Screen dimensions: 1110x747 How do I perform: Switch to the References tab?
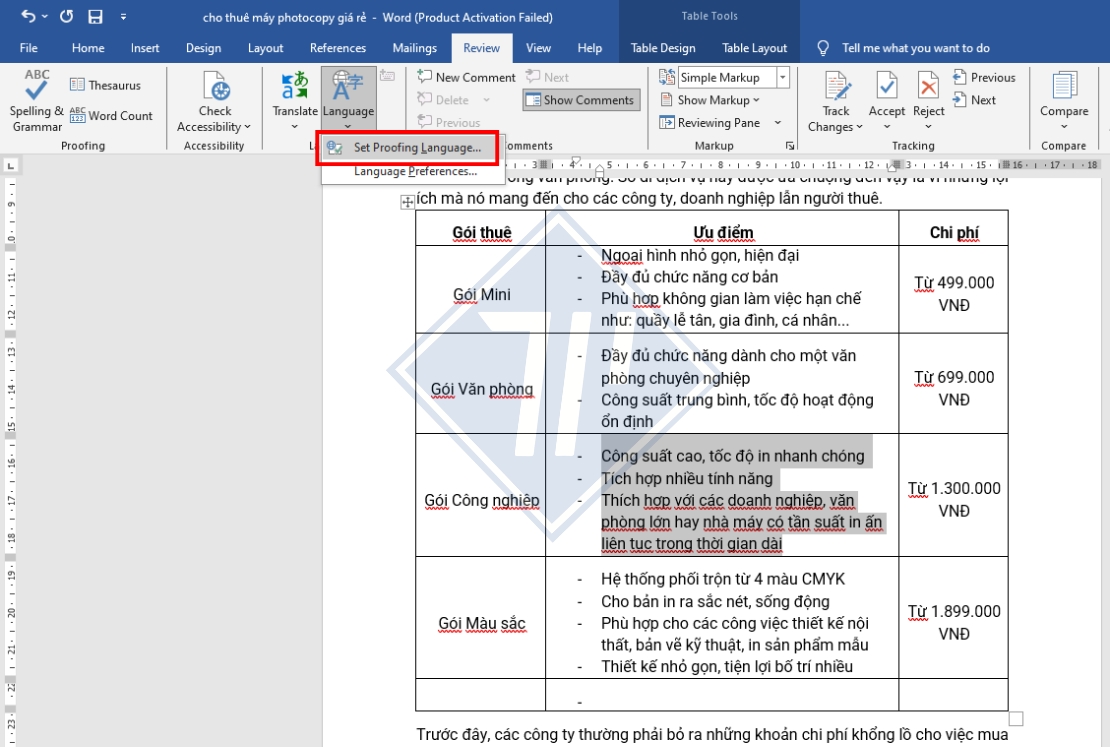tap(338, 47)
